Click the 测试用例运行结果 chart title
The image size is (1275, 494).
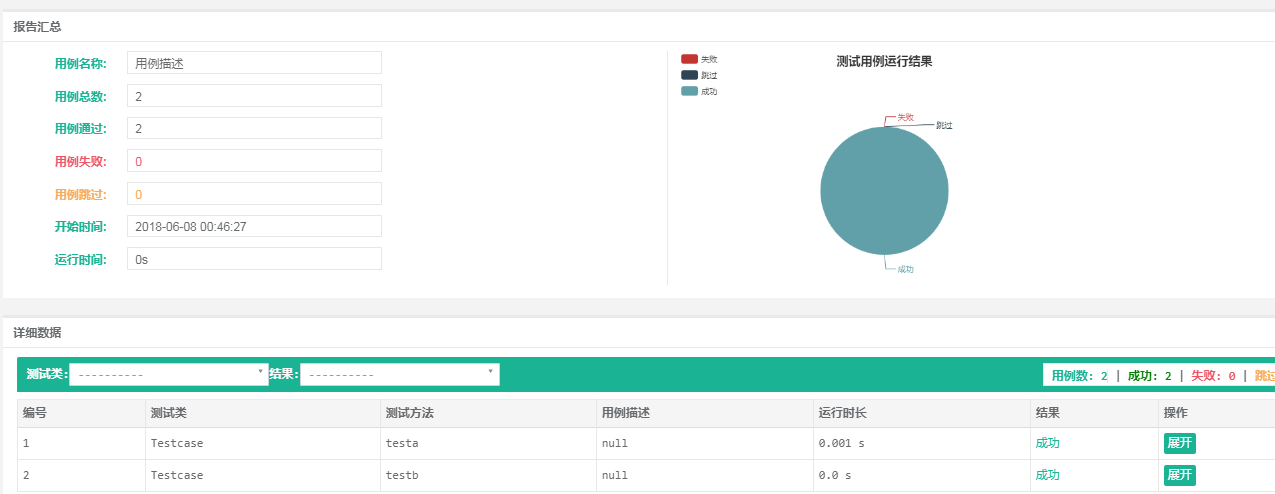pyautogui.click(x=884, y=62)
